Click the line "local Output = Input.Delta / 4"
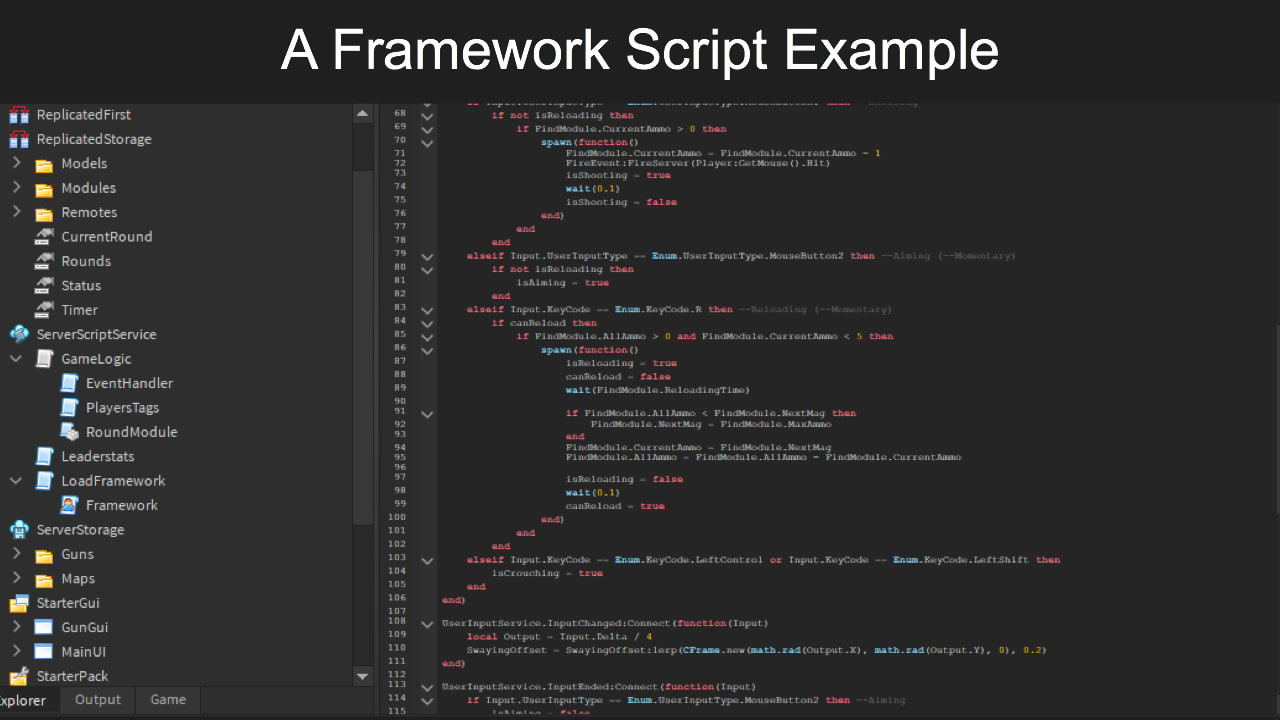The width and height of the screenshot is (1280, 720). pos(559,636)
